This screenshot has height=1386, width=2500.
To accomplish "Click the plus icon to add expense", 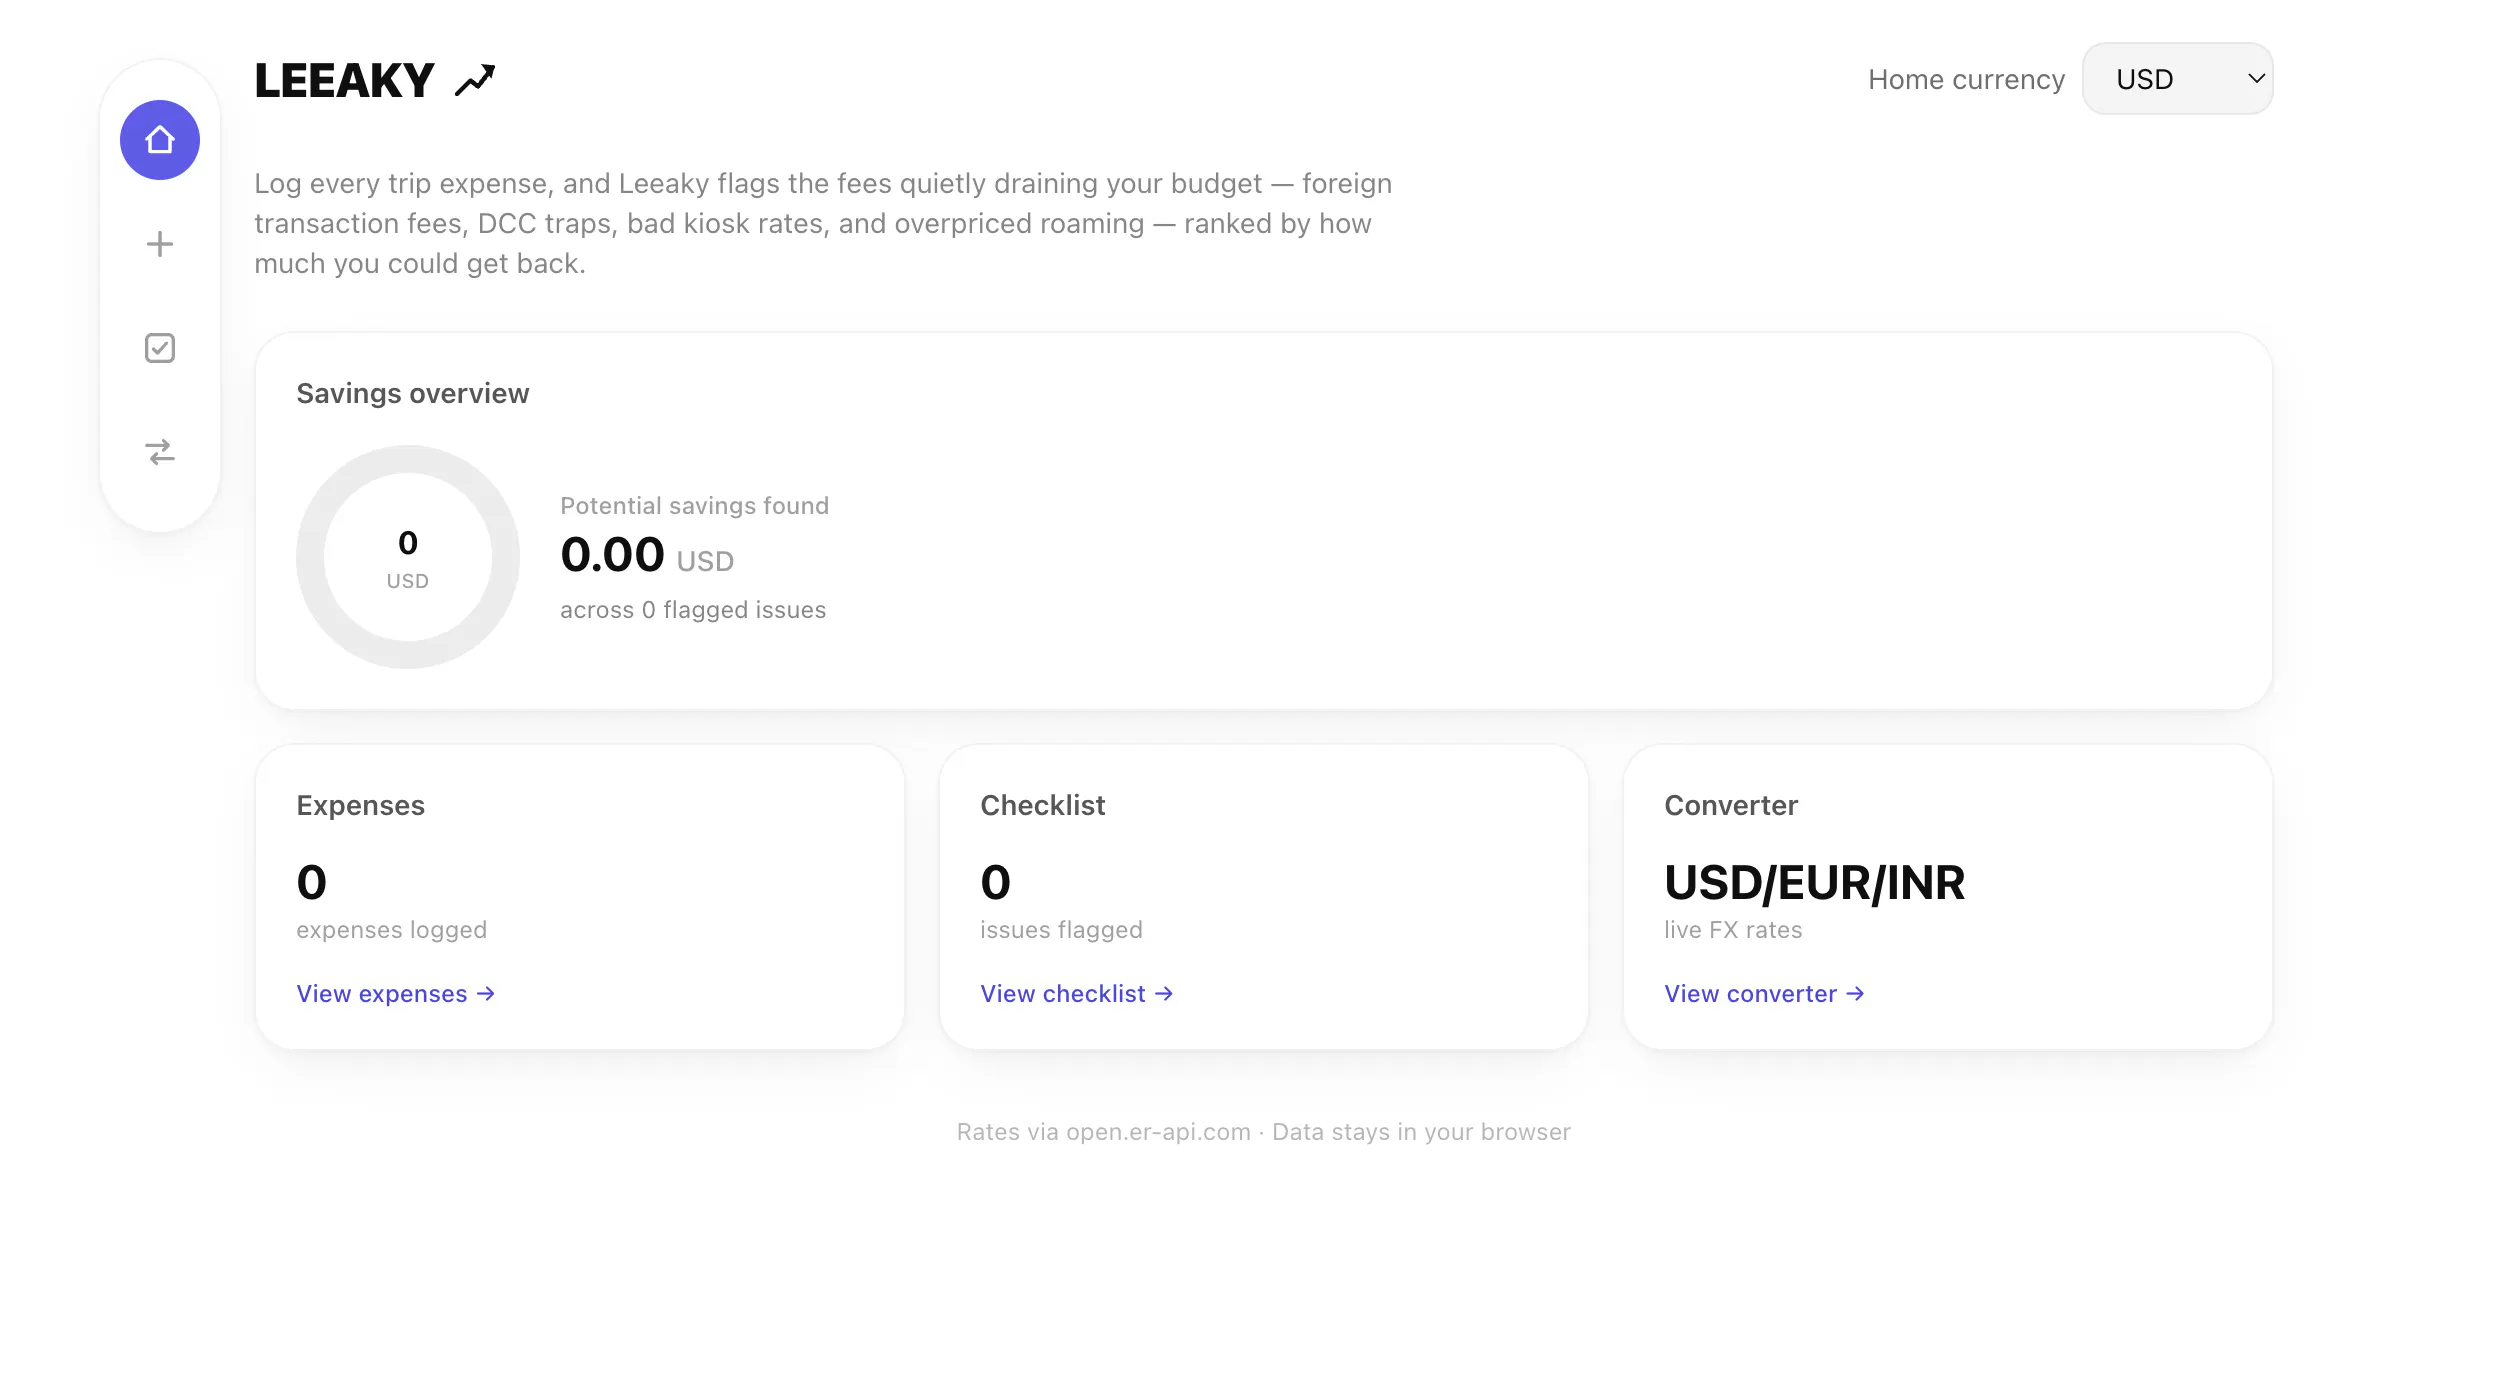I will [x=160, y=244].
